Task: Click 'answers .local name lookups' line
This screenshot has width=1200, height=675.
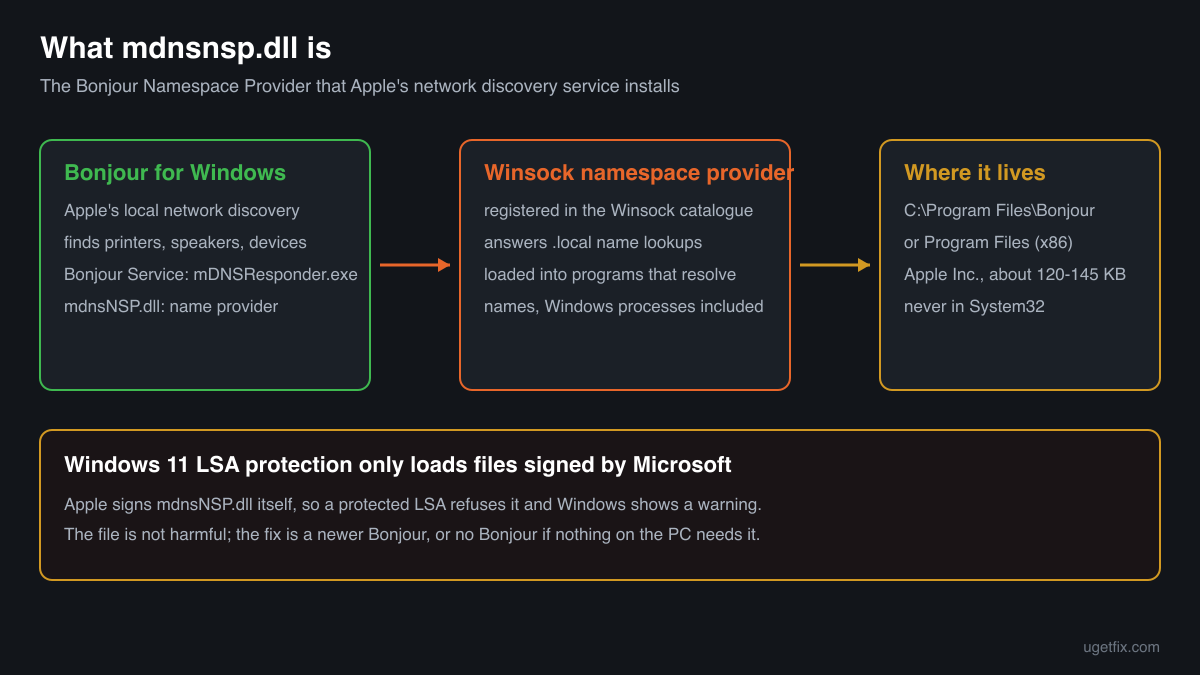Action: (593, 242)
